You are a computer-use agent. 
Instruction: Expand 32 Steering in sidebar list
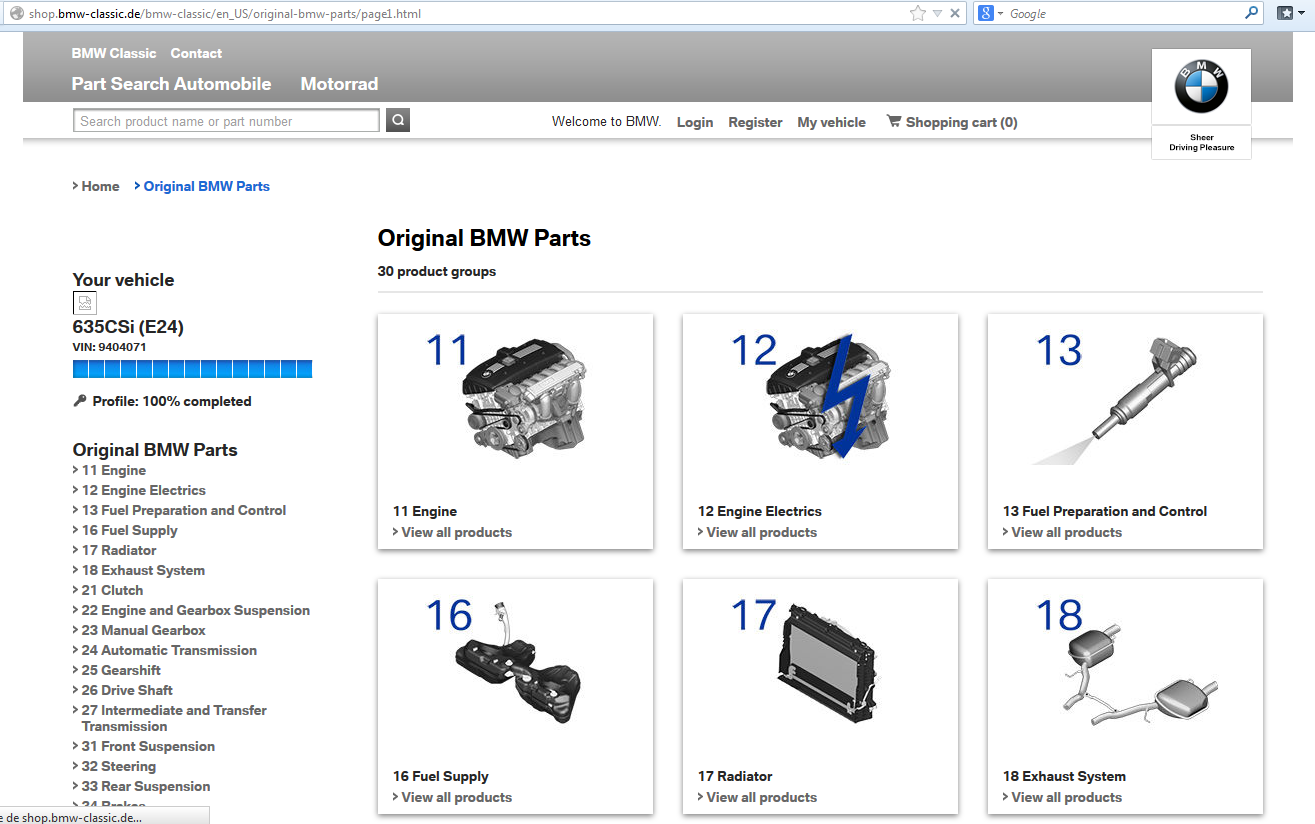118,766
